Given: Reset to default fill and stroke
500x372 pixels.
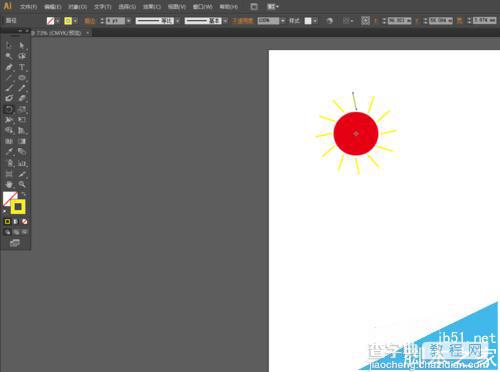Looking at the screenshot, I should point(4,211).
